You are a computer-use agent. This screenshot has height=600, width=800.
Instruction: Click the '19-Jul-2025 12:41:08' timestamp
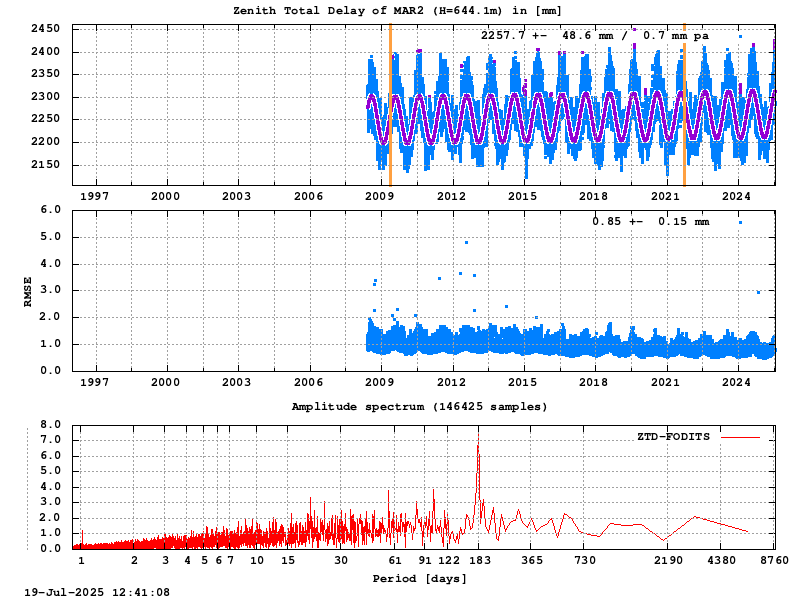(x=97, y=592)
